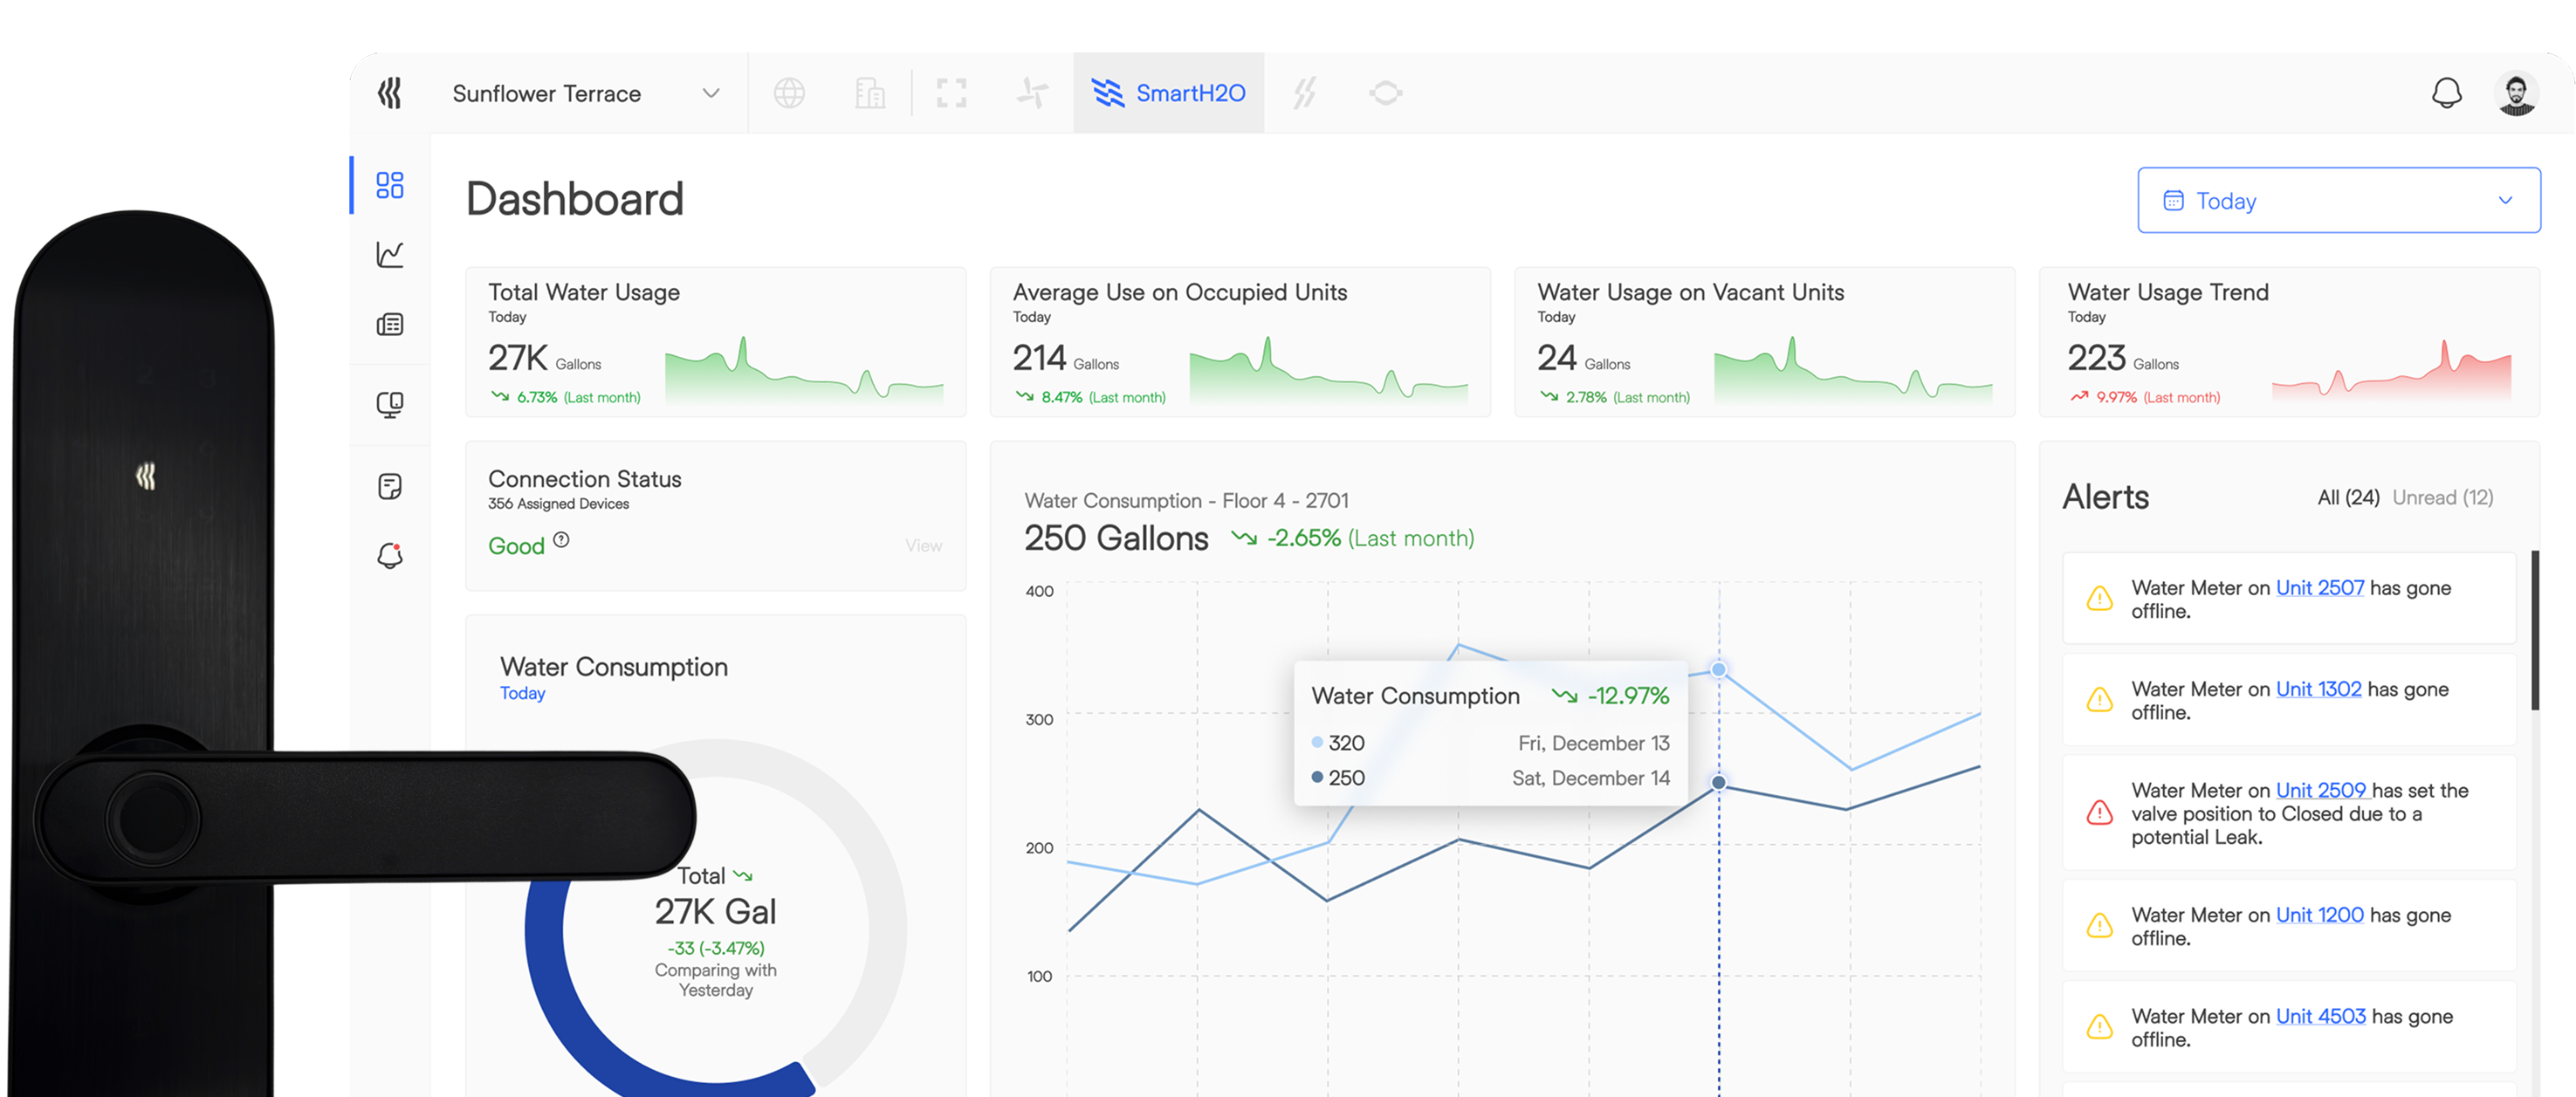Open alerts bell icon in sidebar

click(x=389, y=555)
